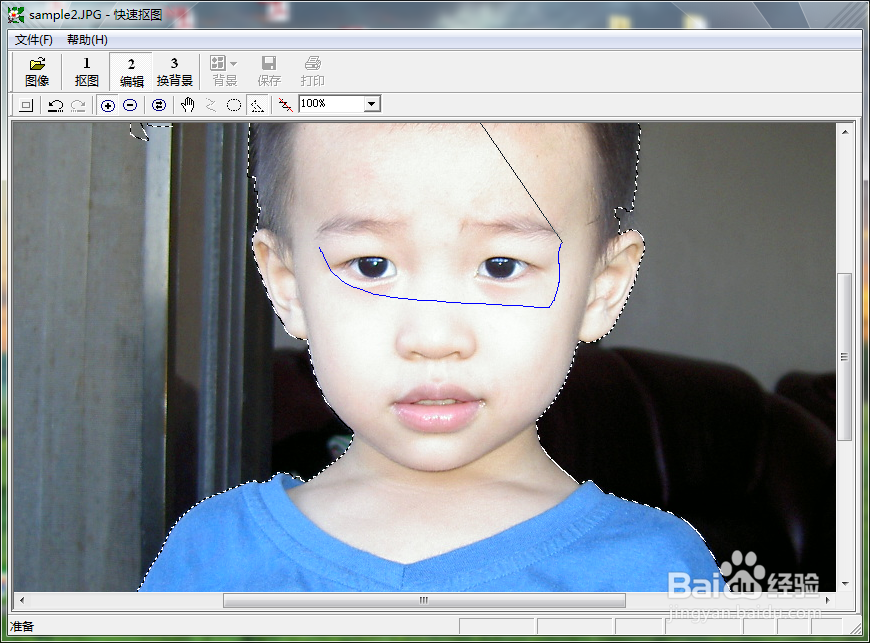Click the horizontal scrollbar right arrow
This screenshot has height=643, width=870.
(x=828, y=600)
